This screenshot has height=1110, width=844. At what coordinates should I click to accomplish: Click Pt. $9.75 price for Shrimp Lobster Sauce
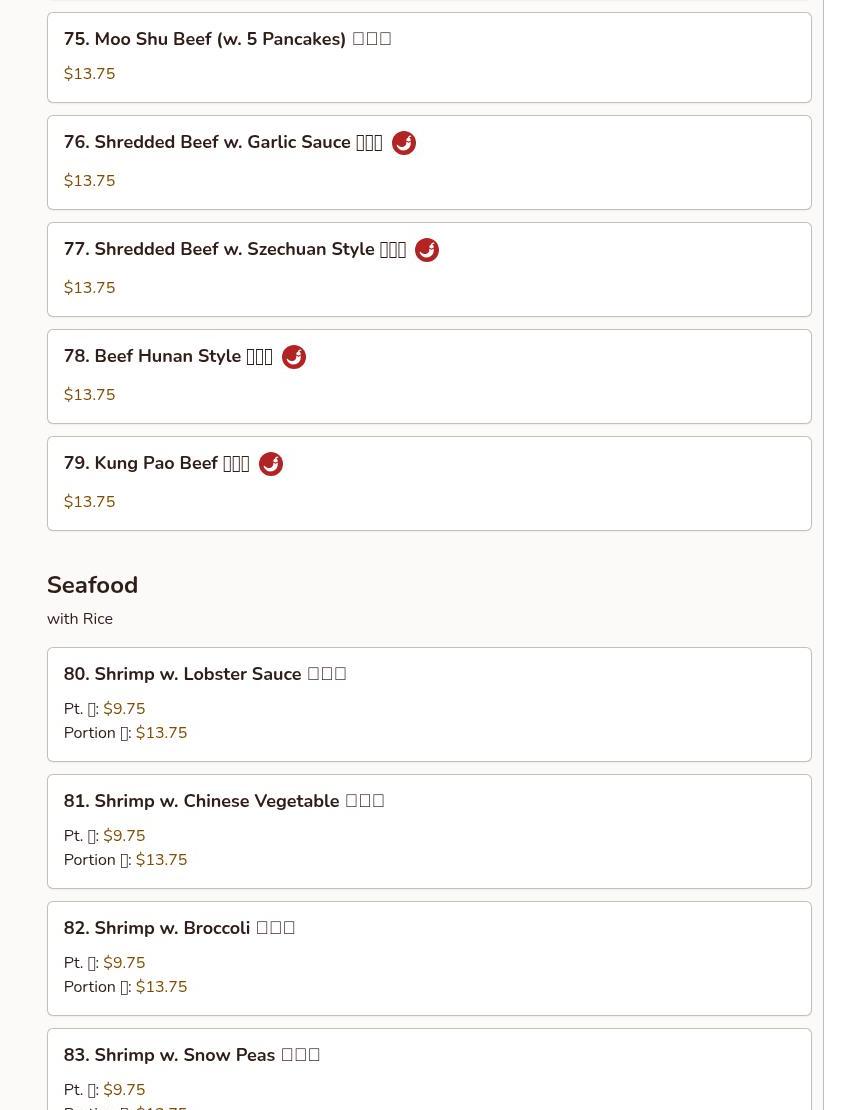click(105, 709)
